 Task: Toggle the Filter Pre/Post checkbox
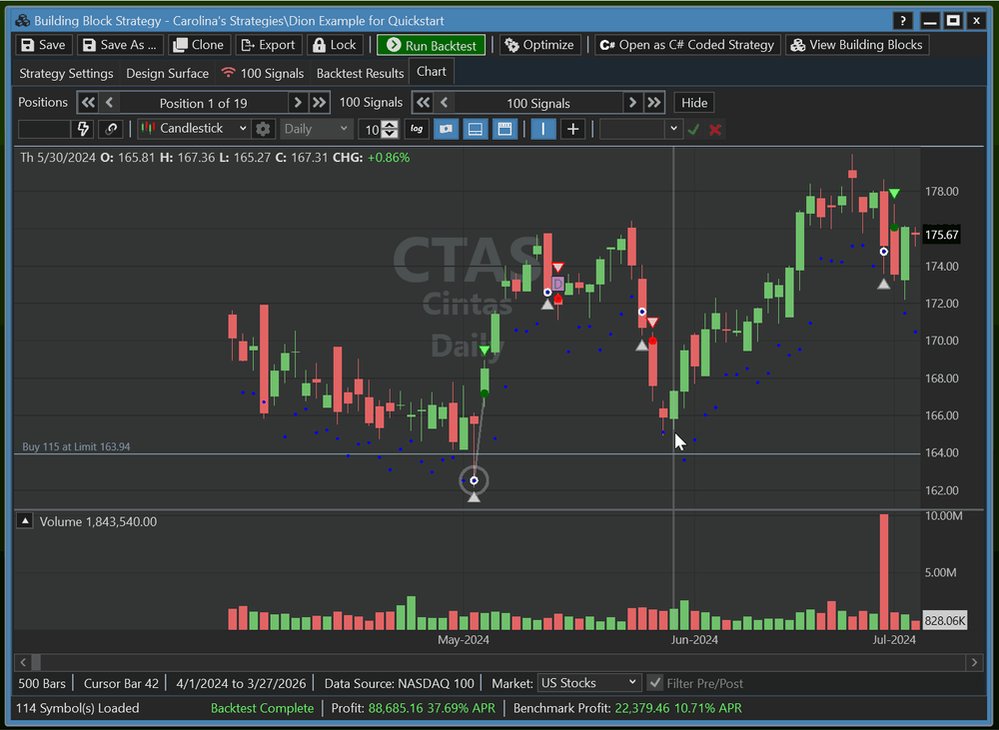point(655,683)
